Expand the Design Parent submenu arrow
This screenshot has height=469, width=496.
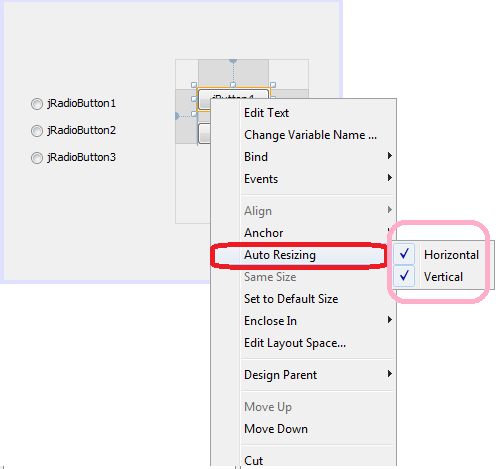tap(389, 374)
